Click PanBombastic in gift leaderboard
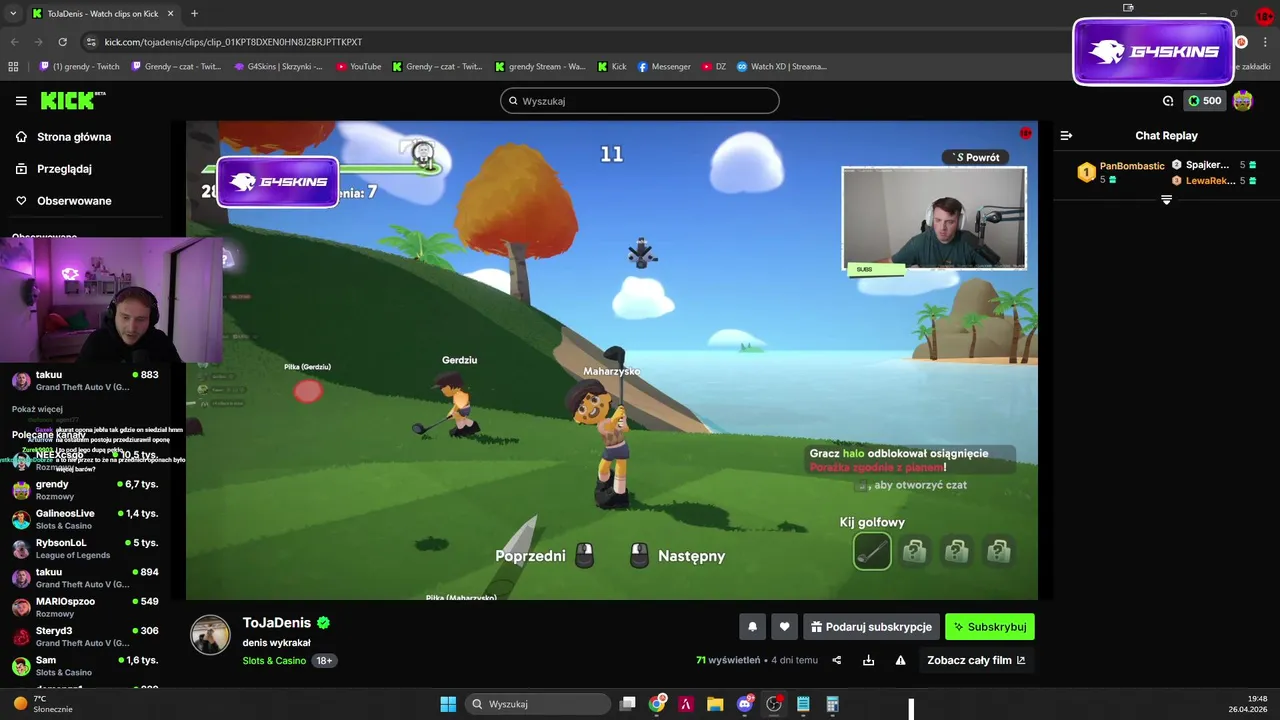Viewport: 1280px width, 720px height. click(x=1132, y=166)
